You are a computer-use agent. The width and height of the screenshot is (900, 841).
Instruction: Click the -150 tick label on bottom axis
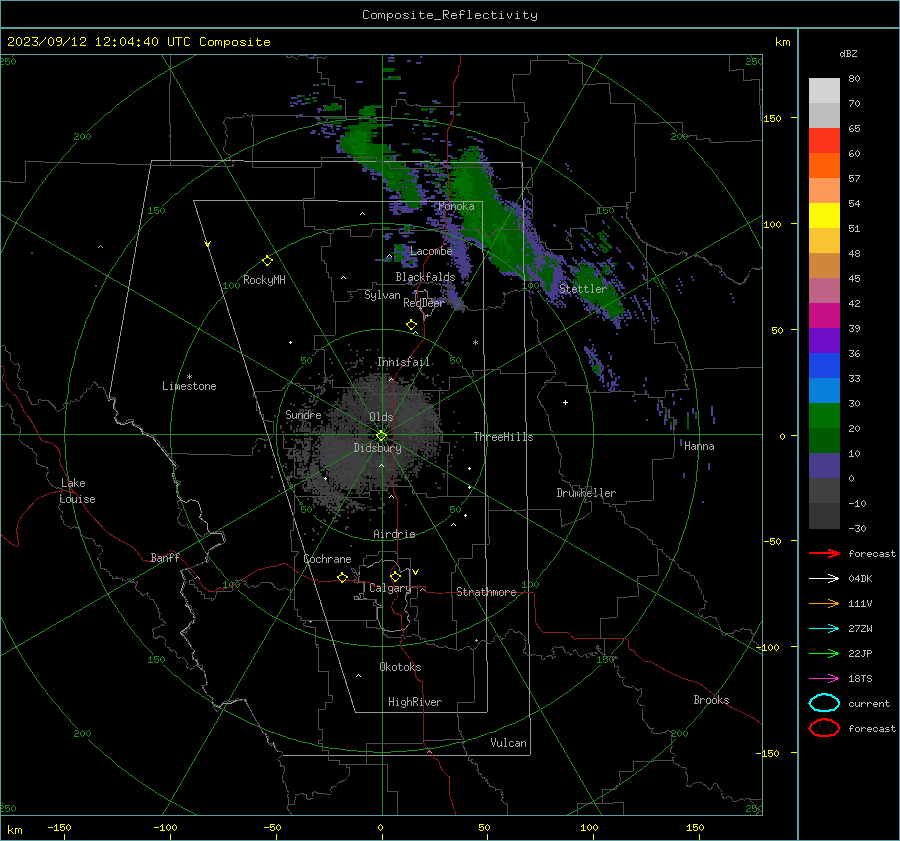(x=59, y=827)
